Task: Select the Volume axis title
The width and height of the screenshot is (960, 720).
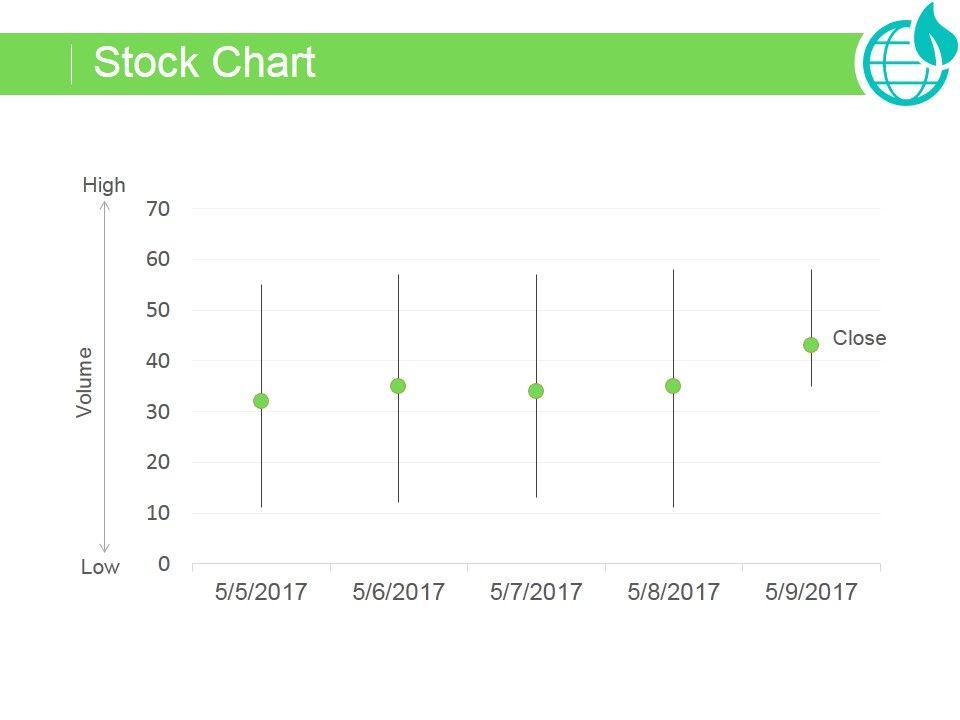Action: [84, 381]
